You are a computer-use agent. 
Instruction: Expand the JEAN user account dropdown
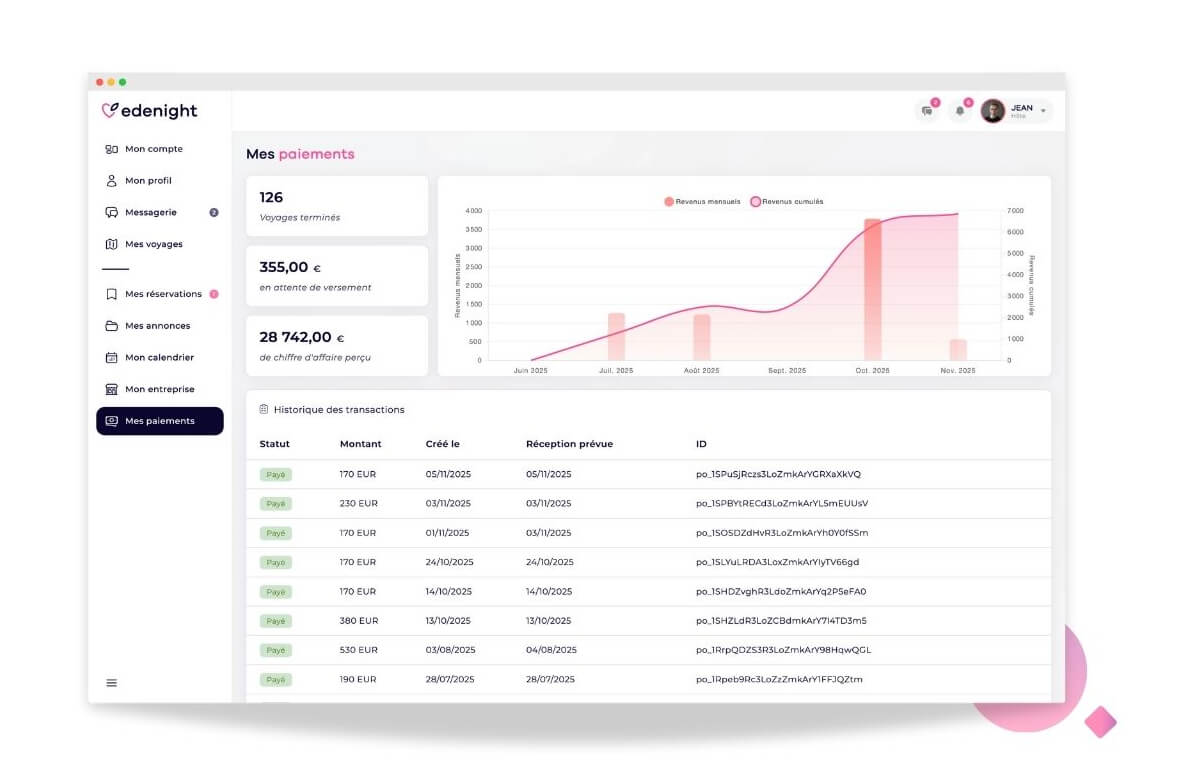pos(1043,111)
